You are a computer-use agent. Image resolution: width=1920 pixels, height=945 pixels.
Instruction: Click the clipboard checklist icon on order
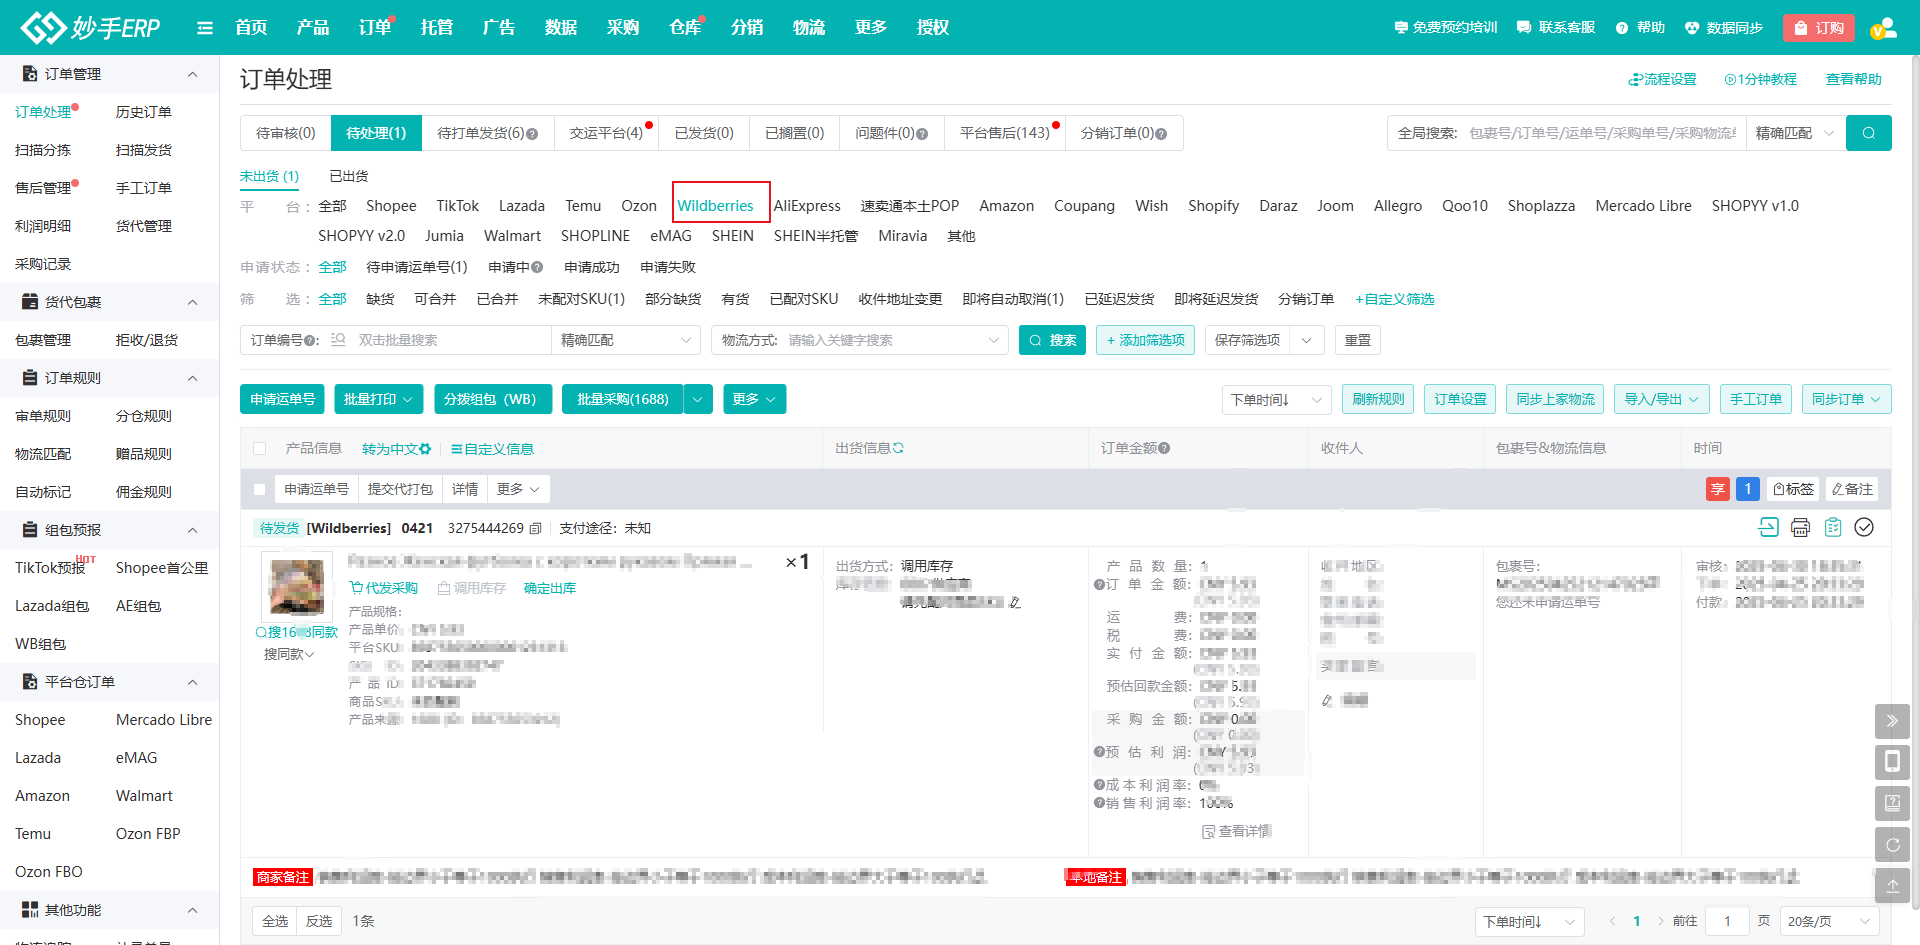click(x=1832, y=527)
